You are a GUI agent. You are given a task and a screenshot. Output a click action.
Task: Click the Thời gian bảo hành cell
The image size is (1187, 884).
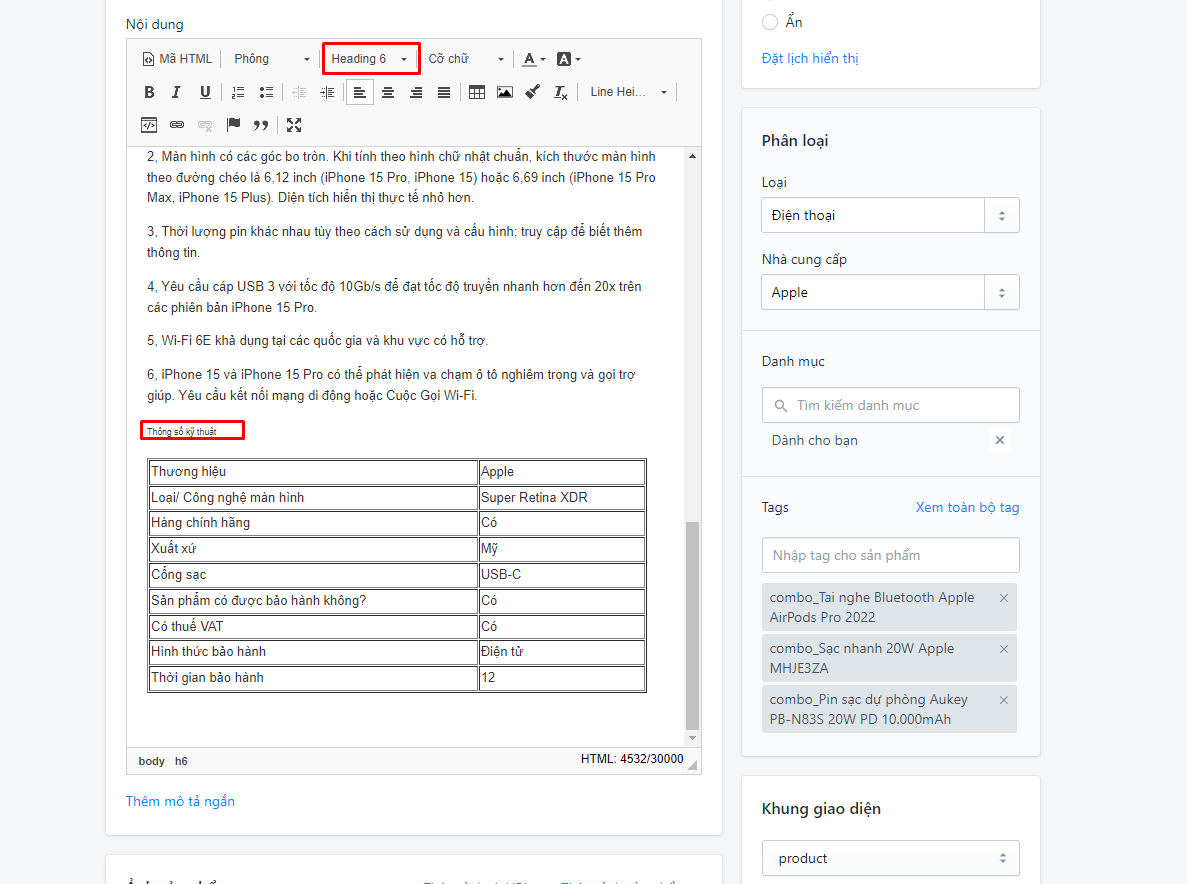[313, 677]
